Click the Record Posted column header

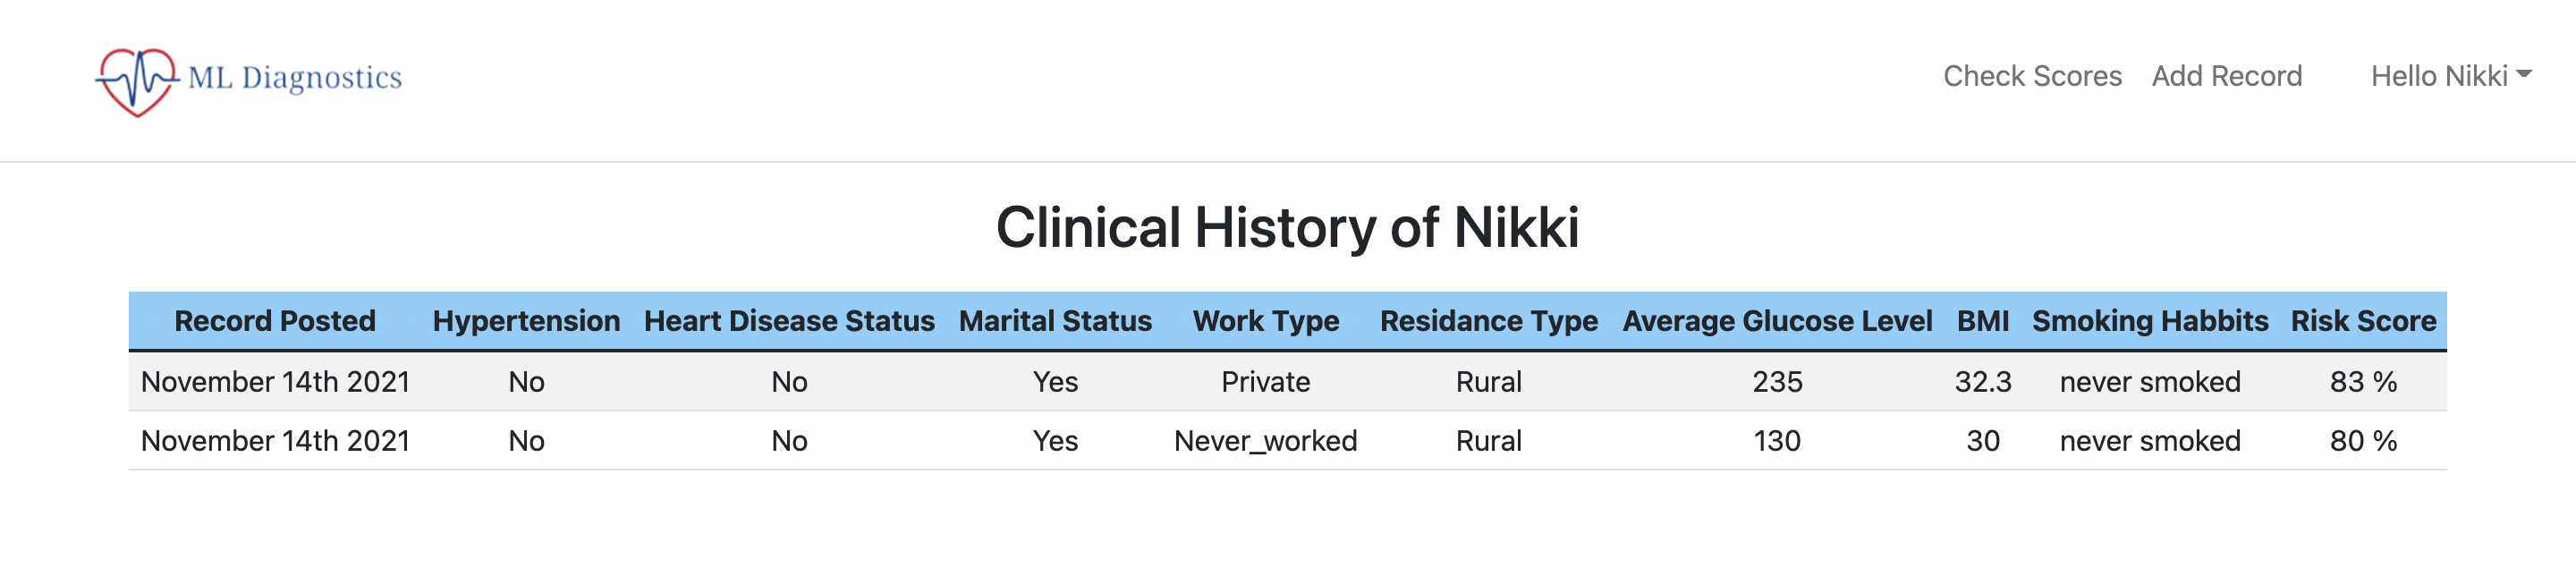(x=275, y=321)
